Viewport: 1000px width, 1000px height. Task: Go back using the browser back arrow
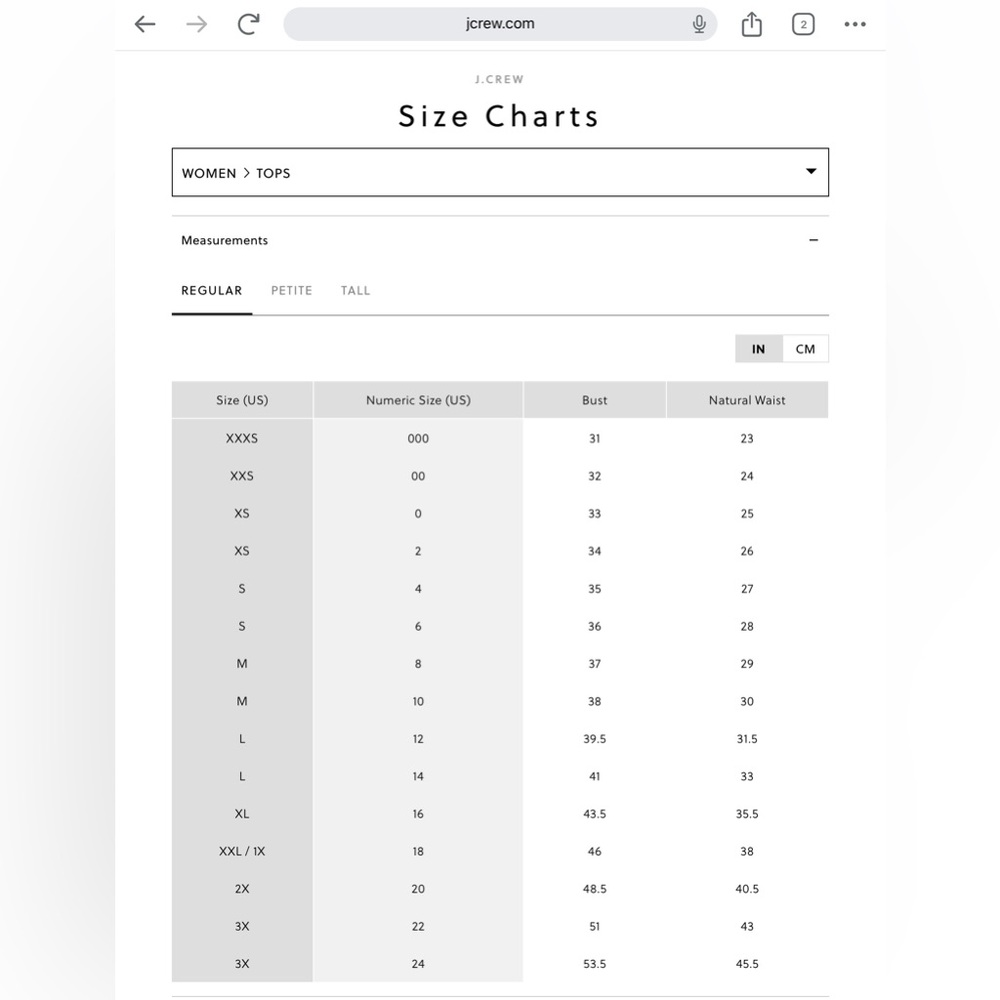tap(145, 24)
